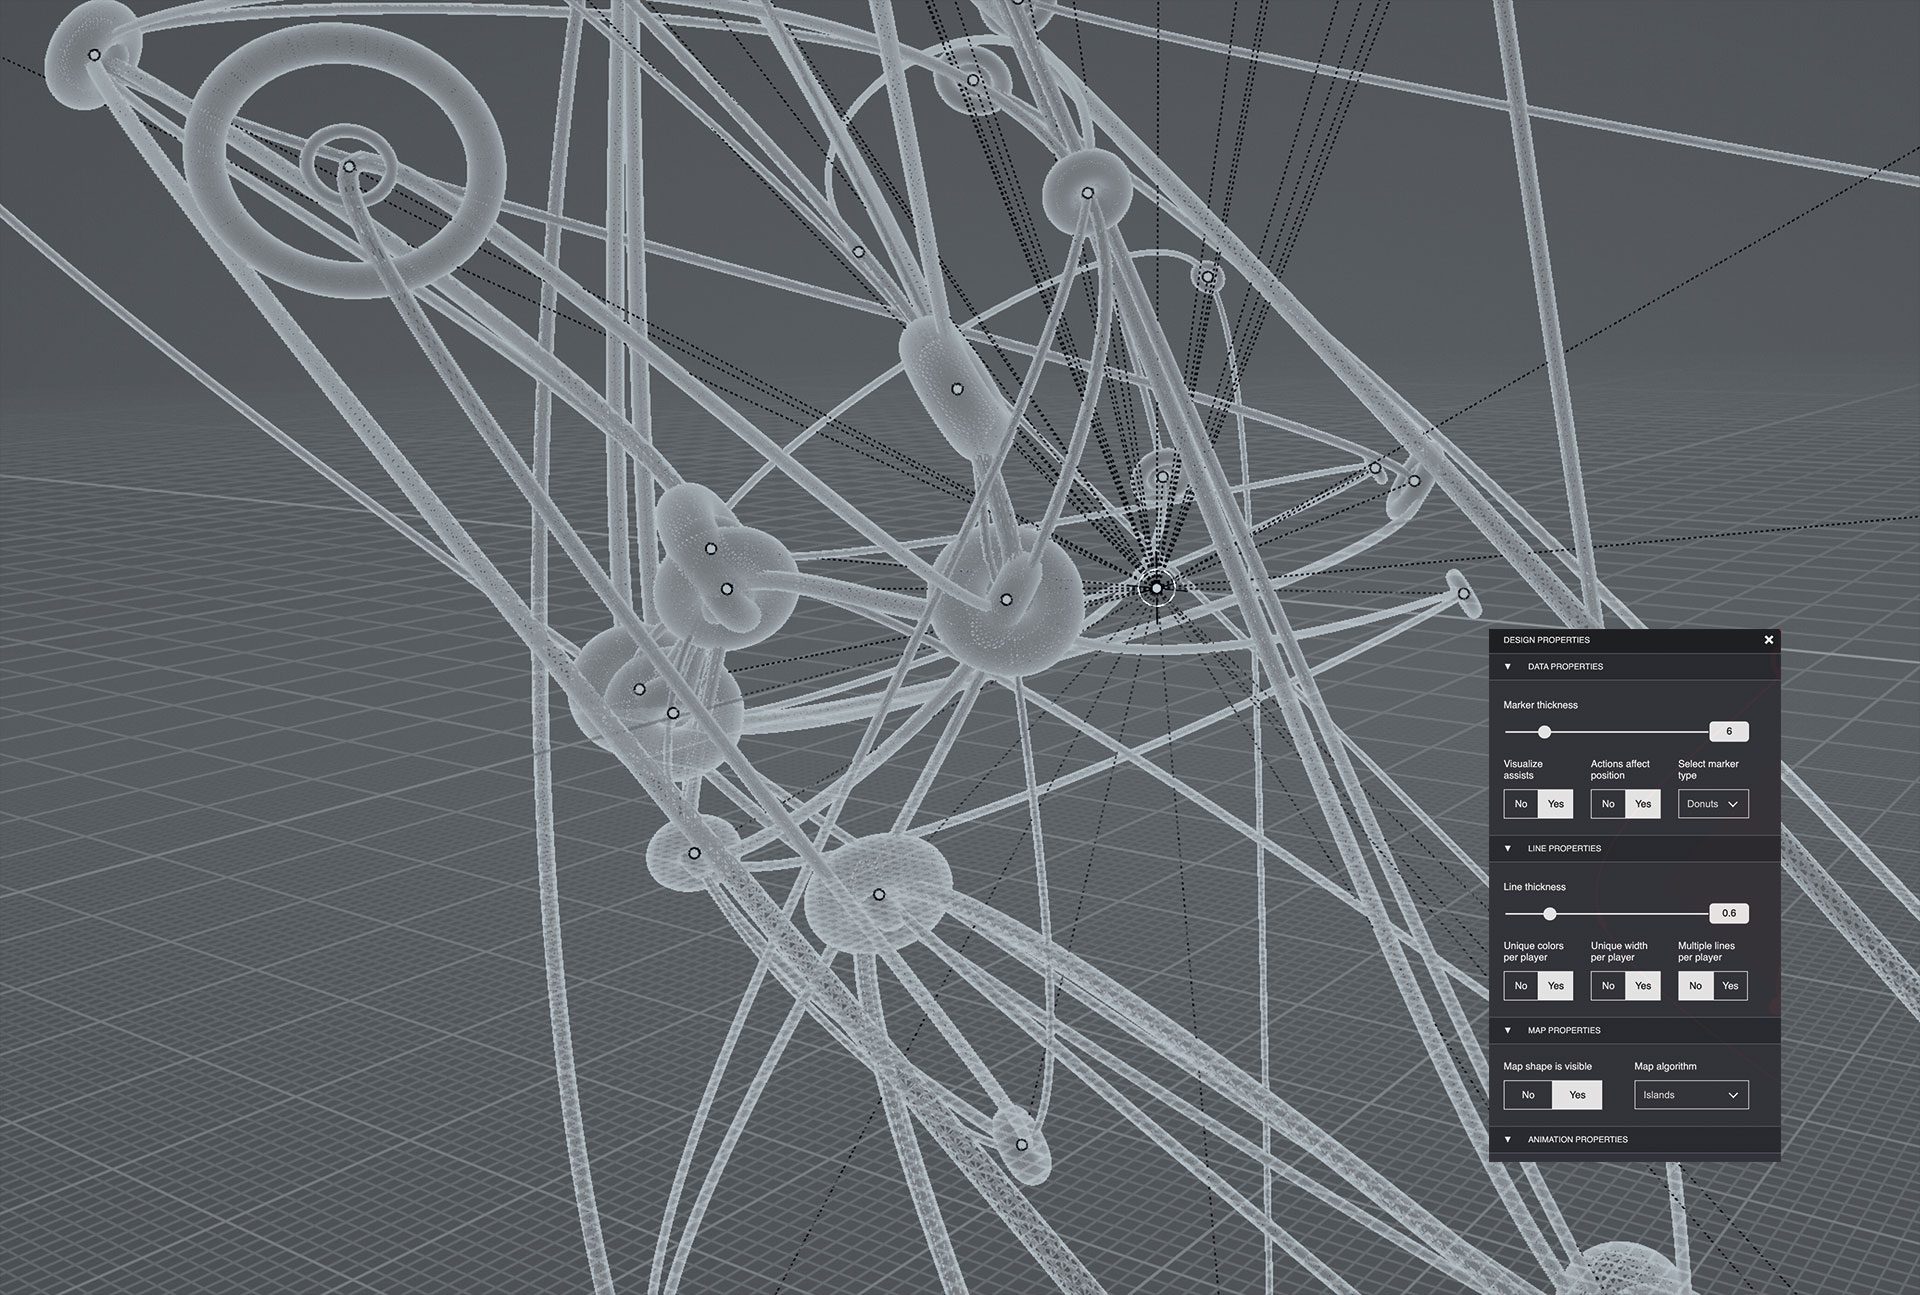This screenshot has height=1295, width=1920.
Task: Open the Map algorithm dropdown showing Islands
Action: [1690, 1094]
